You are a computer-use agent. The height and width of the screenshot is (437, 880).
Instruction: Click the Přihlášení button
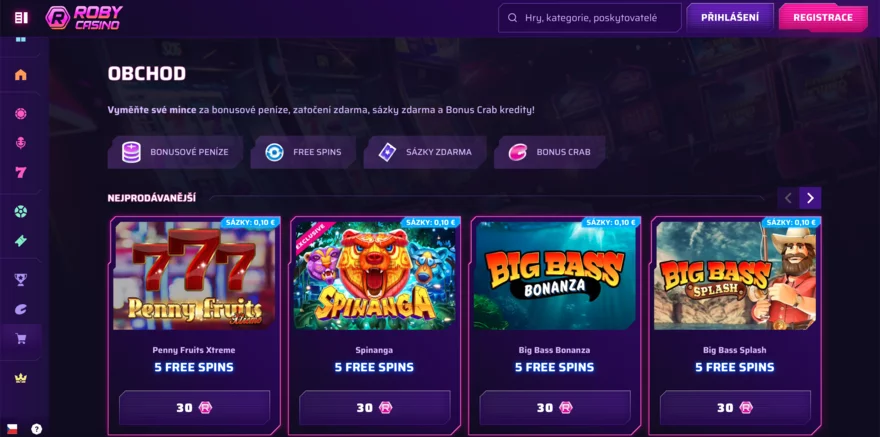(x=730, y=17)
